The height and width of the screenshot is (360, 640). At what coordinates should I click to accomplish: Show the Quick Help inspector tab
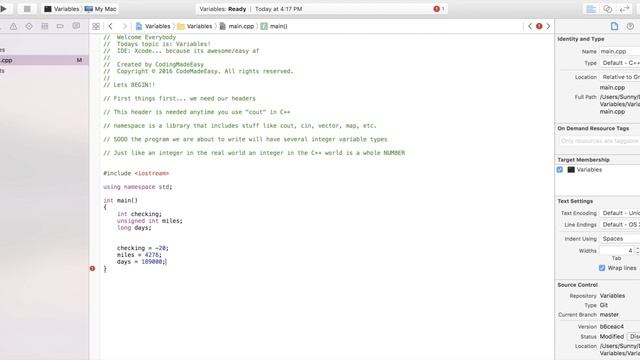(x=630, y=26)
